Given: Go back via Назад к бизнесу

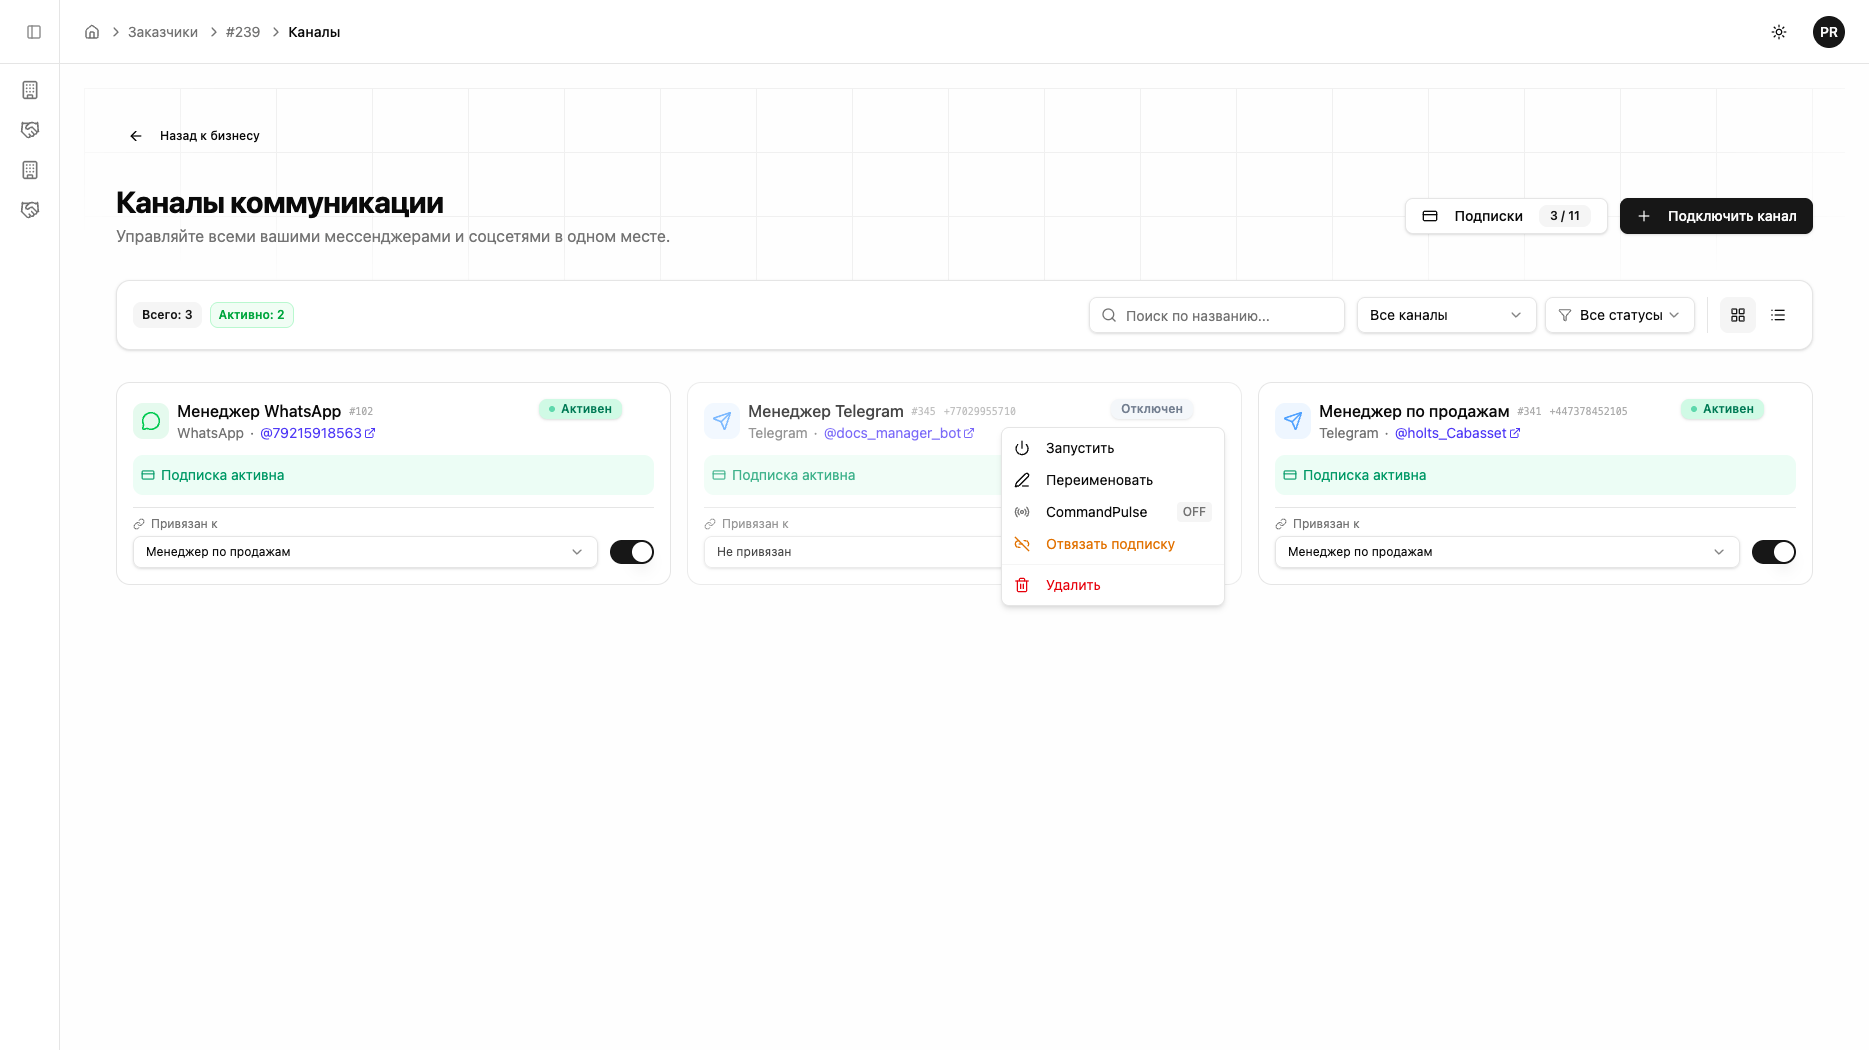Looking at the screenshot, I should pos(195,136).
